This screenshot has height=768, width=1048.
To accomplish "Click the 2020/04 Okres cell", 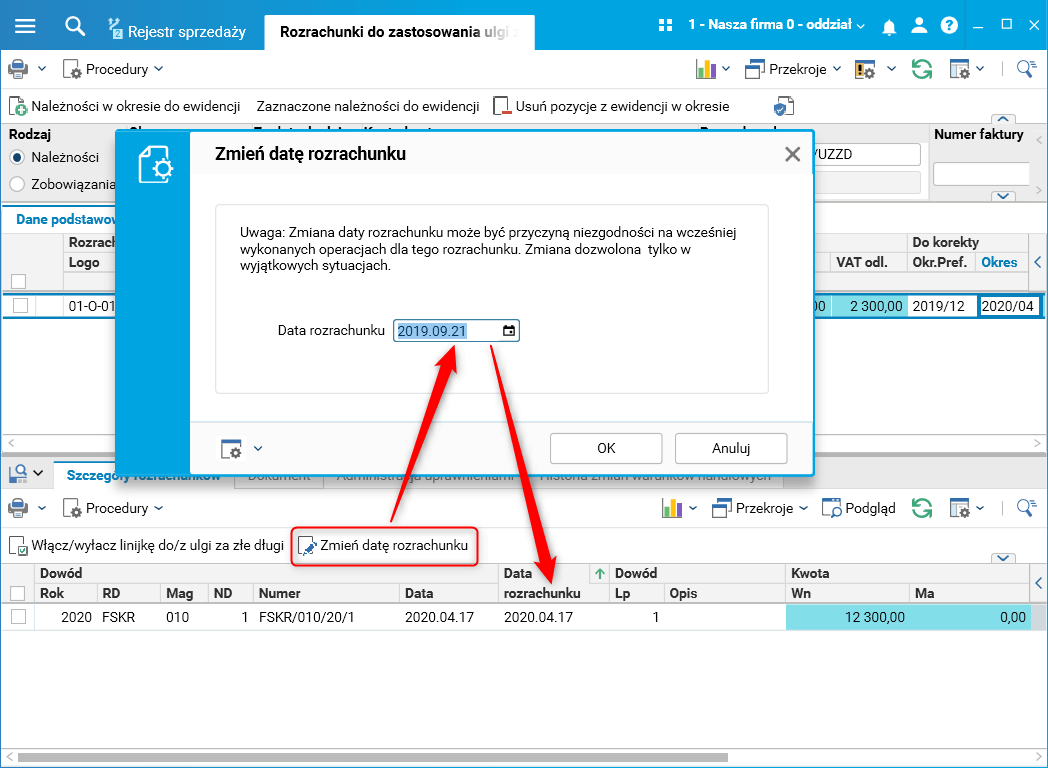I will point(1007,306).
